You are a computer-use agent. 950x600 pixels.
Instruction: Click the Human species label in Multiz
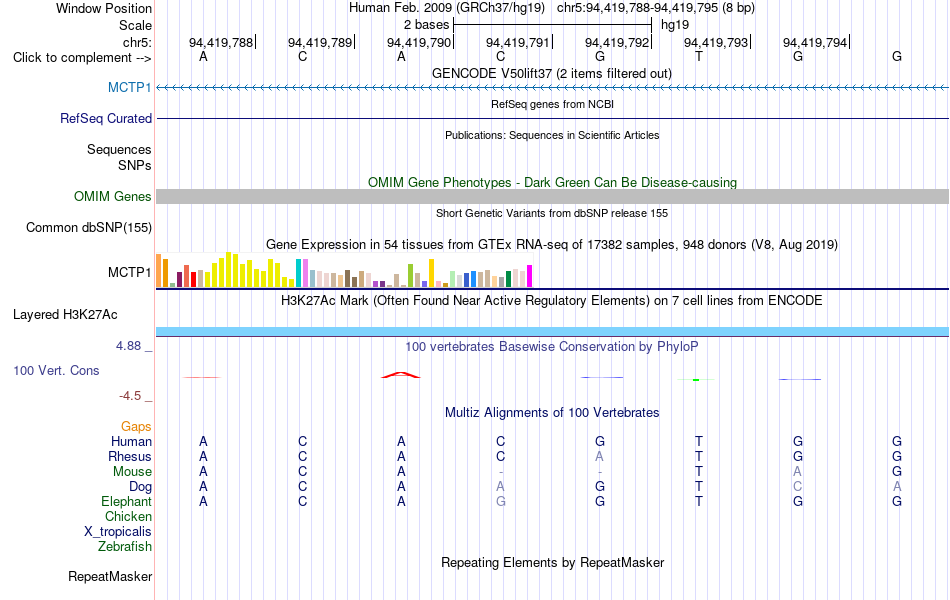(131, 441)
